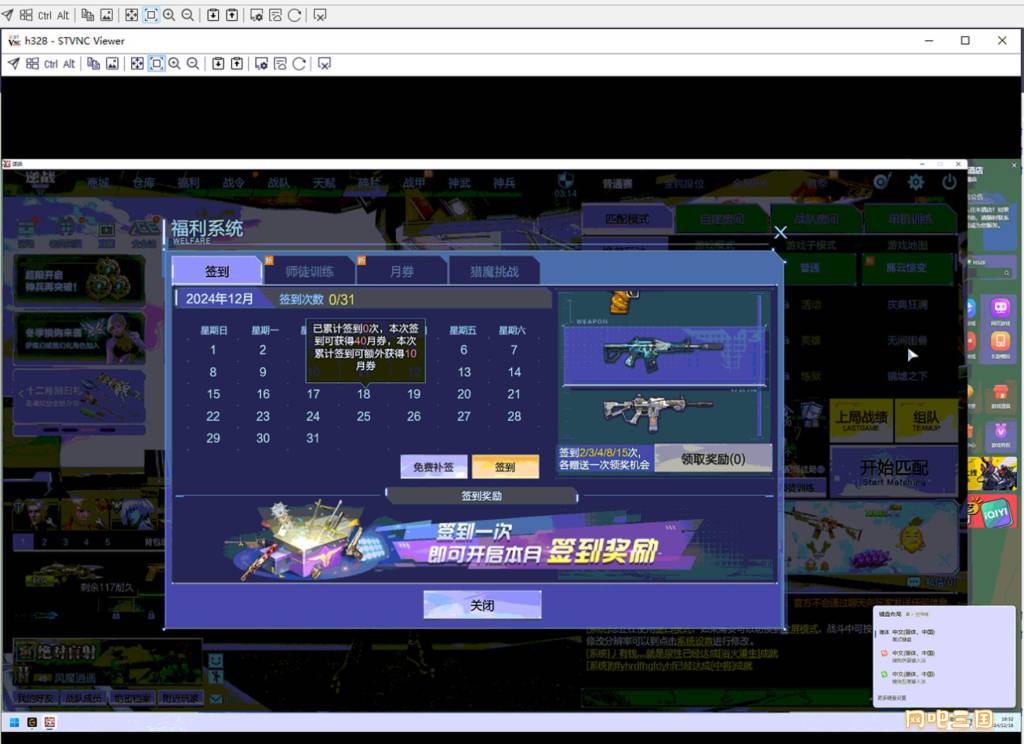This screenshot has width=1024, height=744.
Task: Toggle Ctrl in the outermost toolbar
Action: point(45,16)
